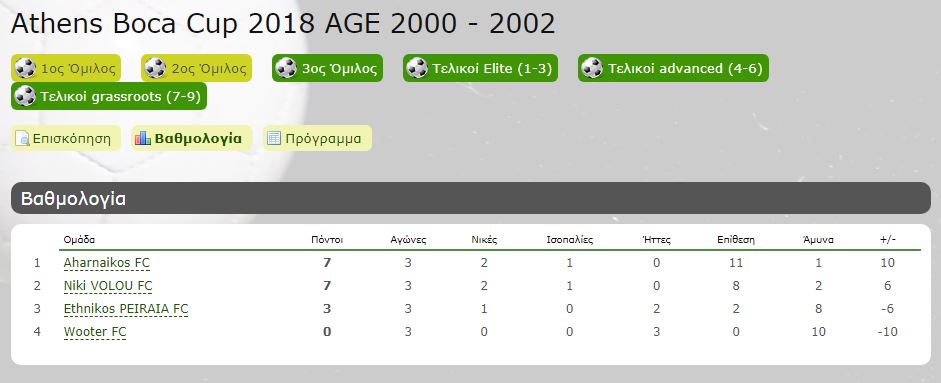The height and width of the screenshot is (383, 941).
Task: Open the 1ος Όμιλος group tab
Action: point(66,68)
